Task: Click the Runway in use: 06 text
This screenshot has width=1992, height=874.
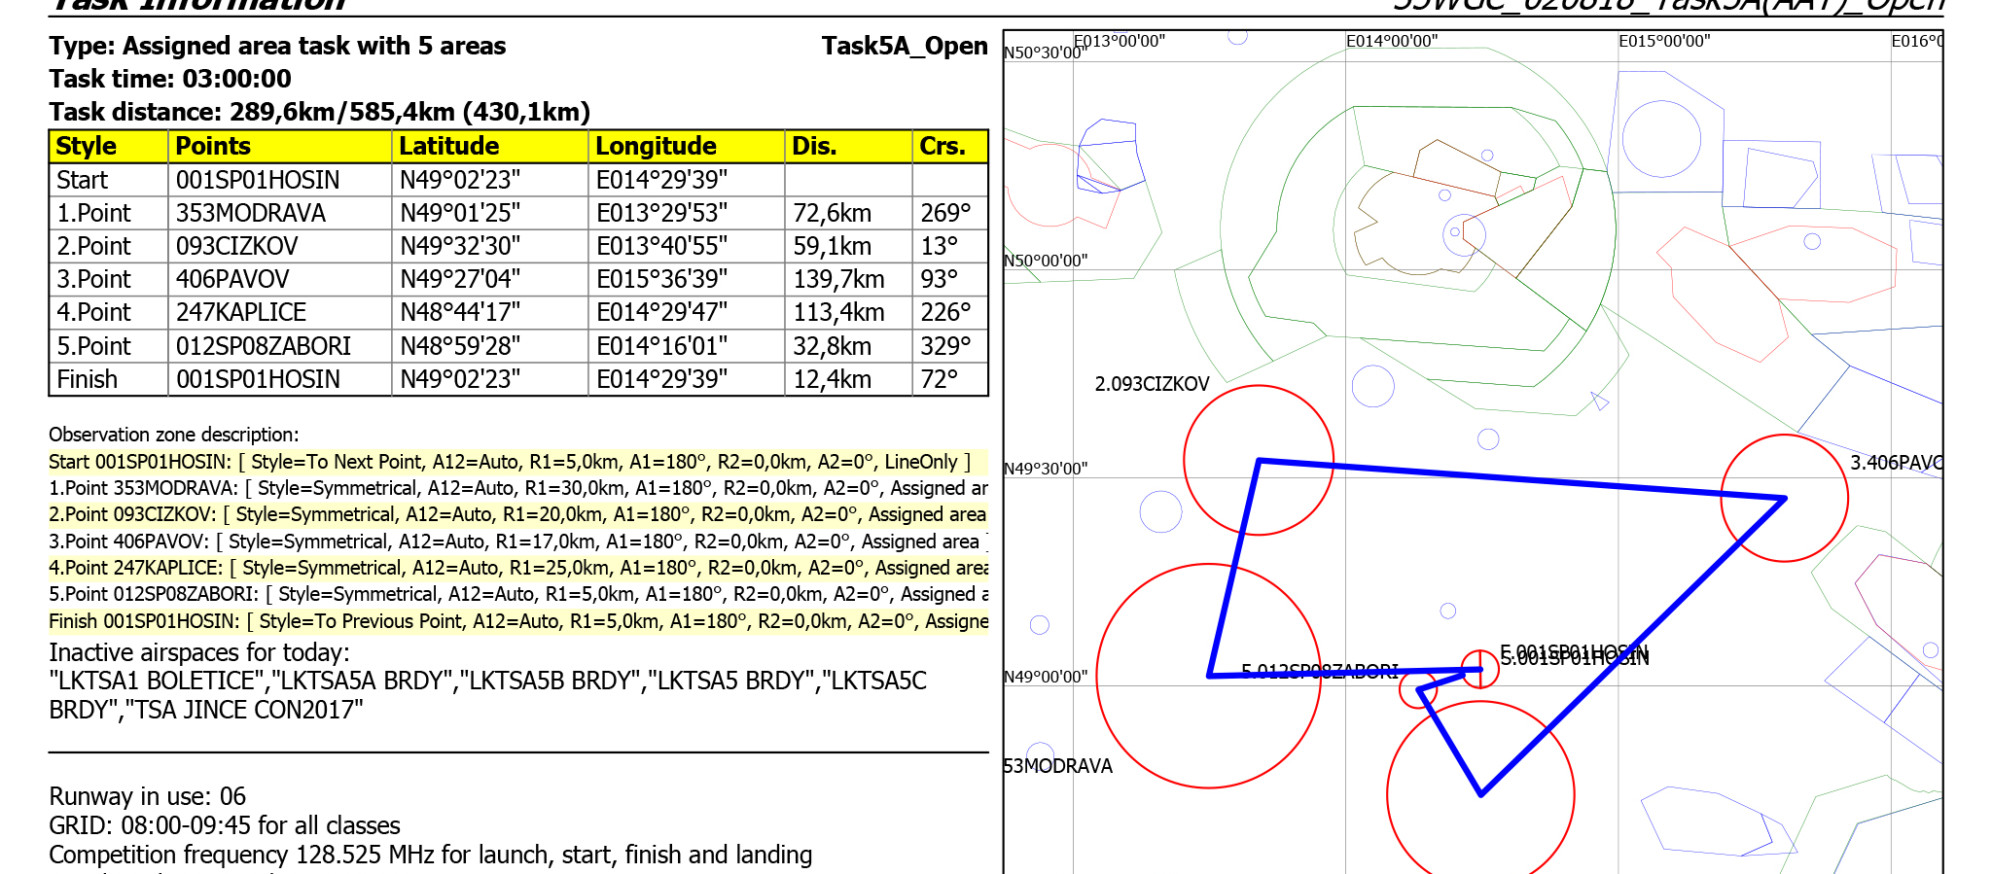Action: coord(147,796)
